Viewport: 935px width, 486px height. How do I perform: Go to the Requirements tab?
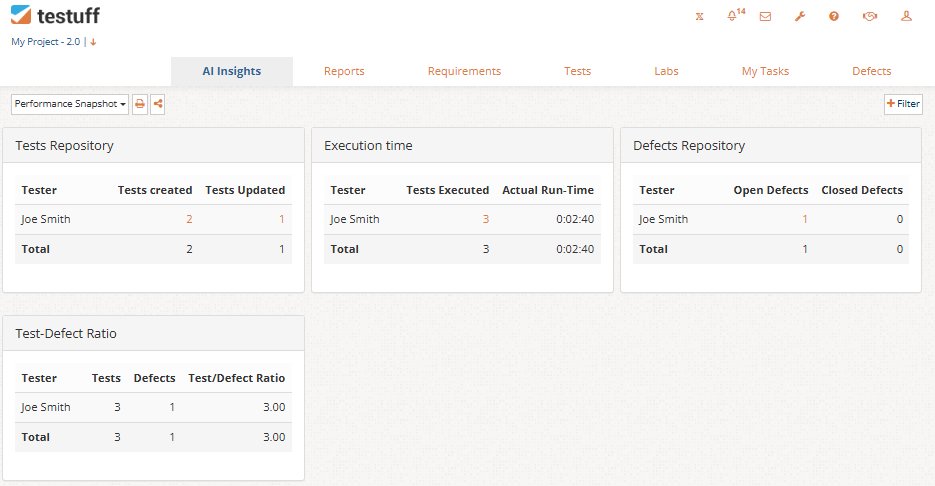point(464,71)
